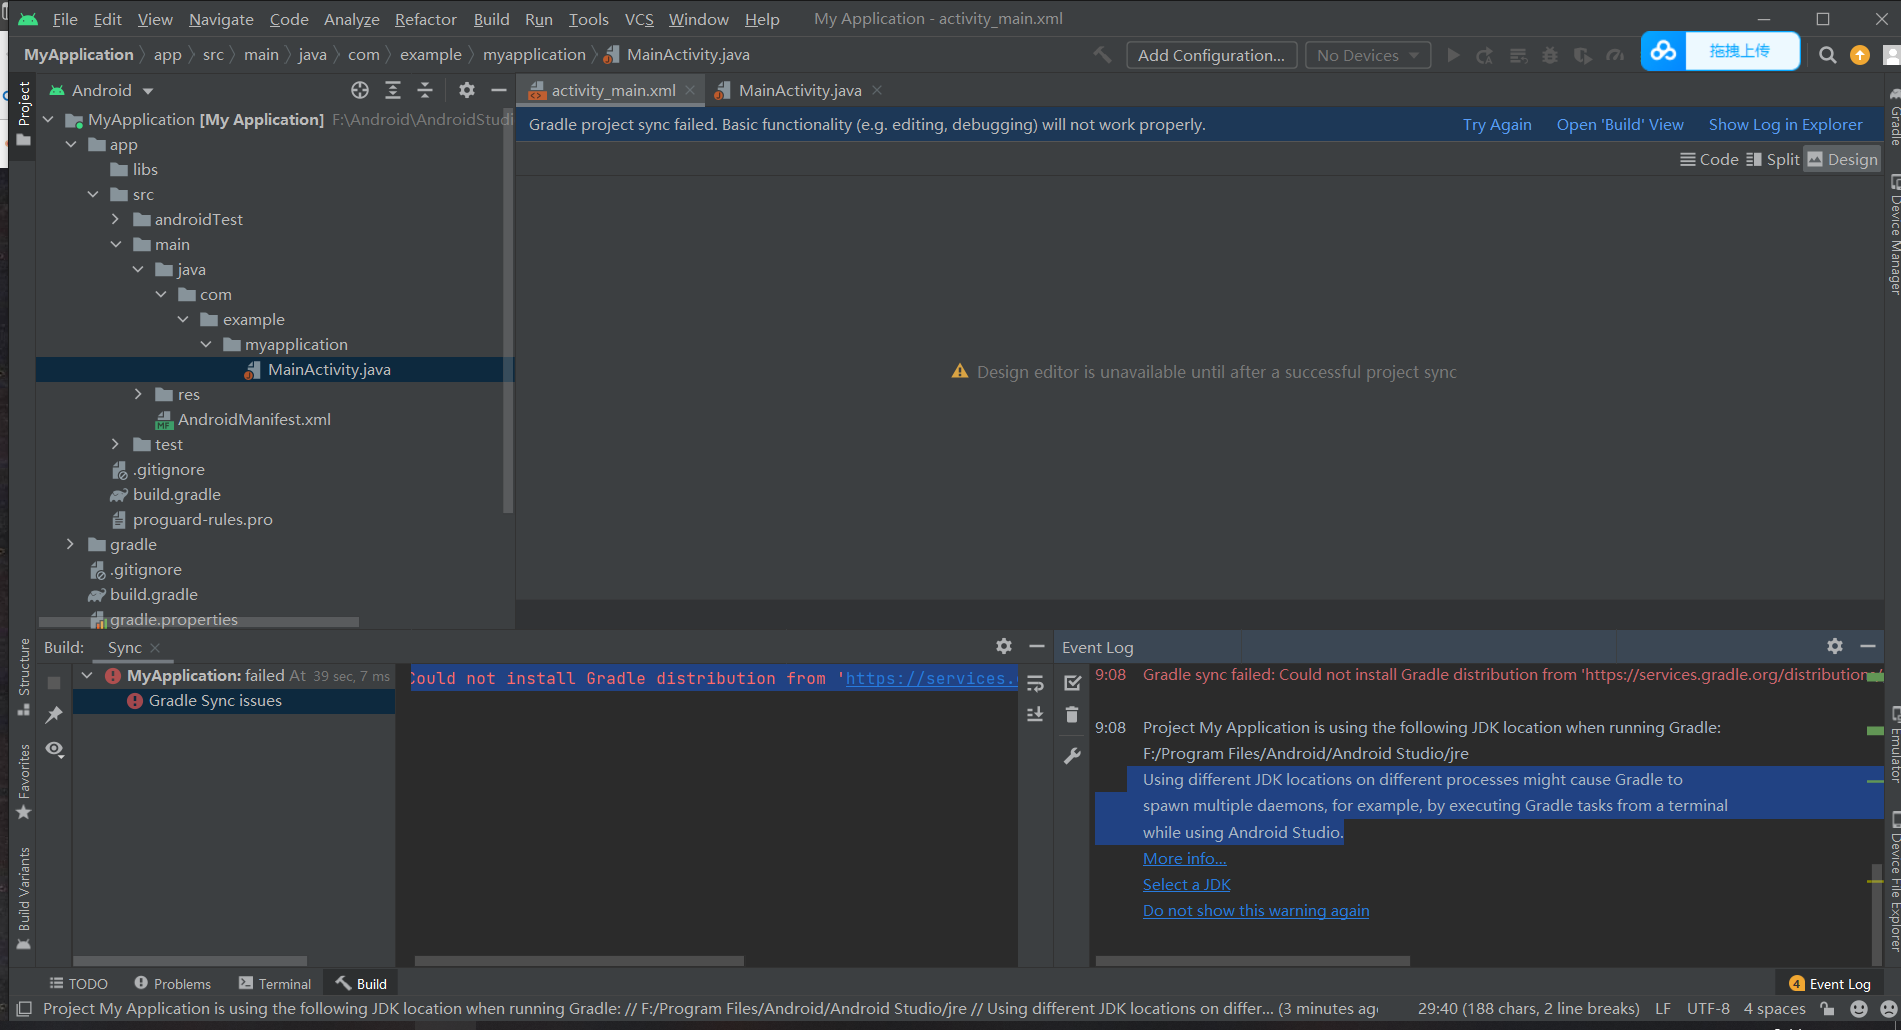Click Open 'Build' View link

pyautogui.click(x=1620, y=124)
